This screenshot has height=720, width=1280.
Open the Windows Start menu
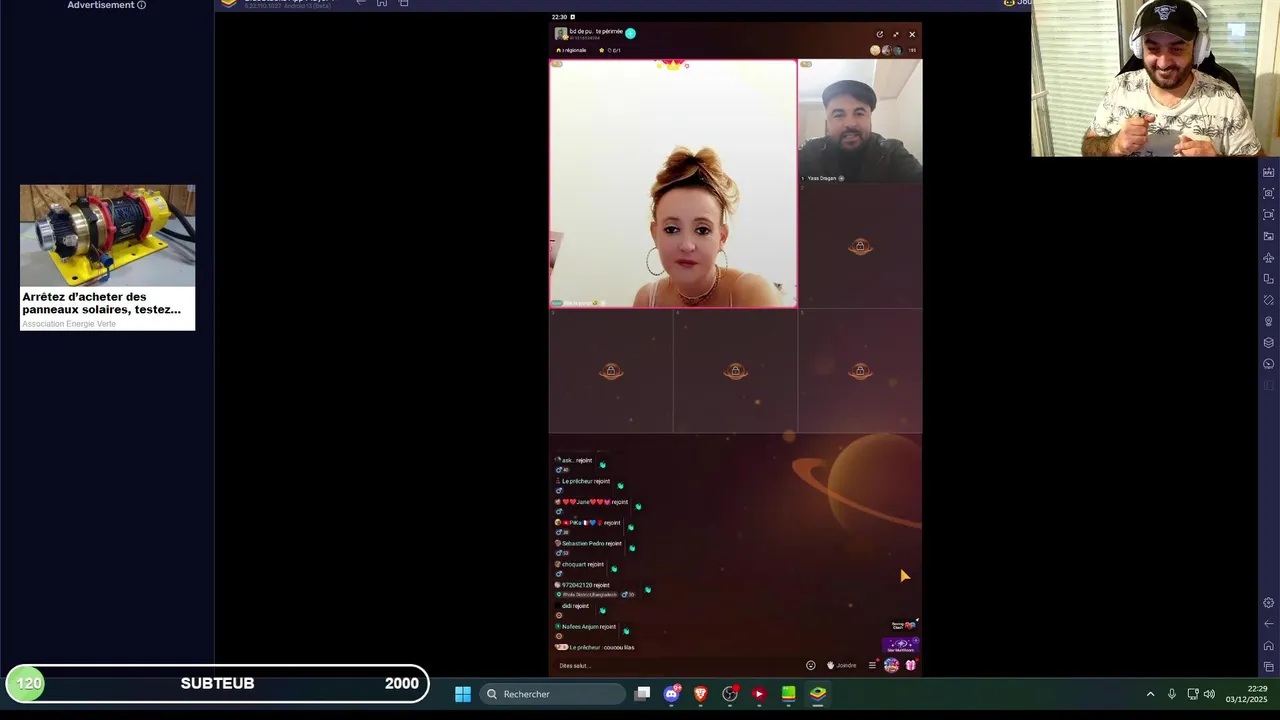point(463,693)
